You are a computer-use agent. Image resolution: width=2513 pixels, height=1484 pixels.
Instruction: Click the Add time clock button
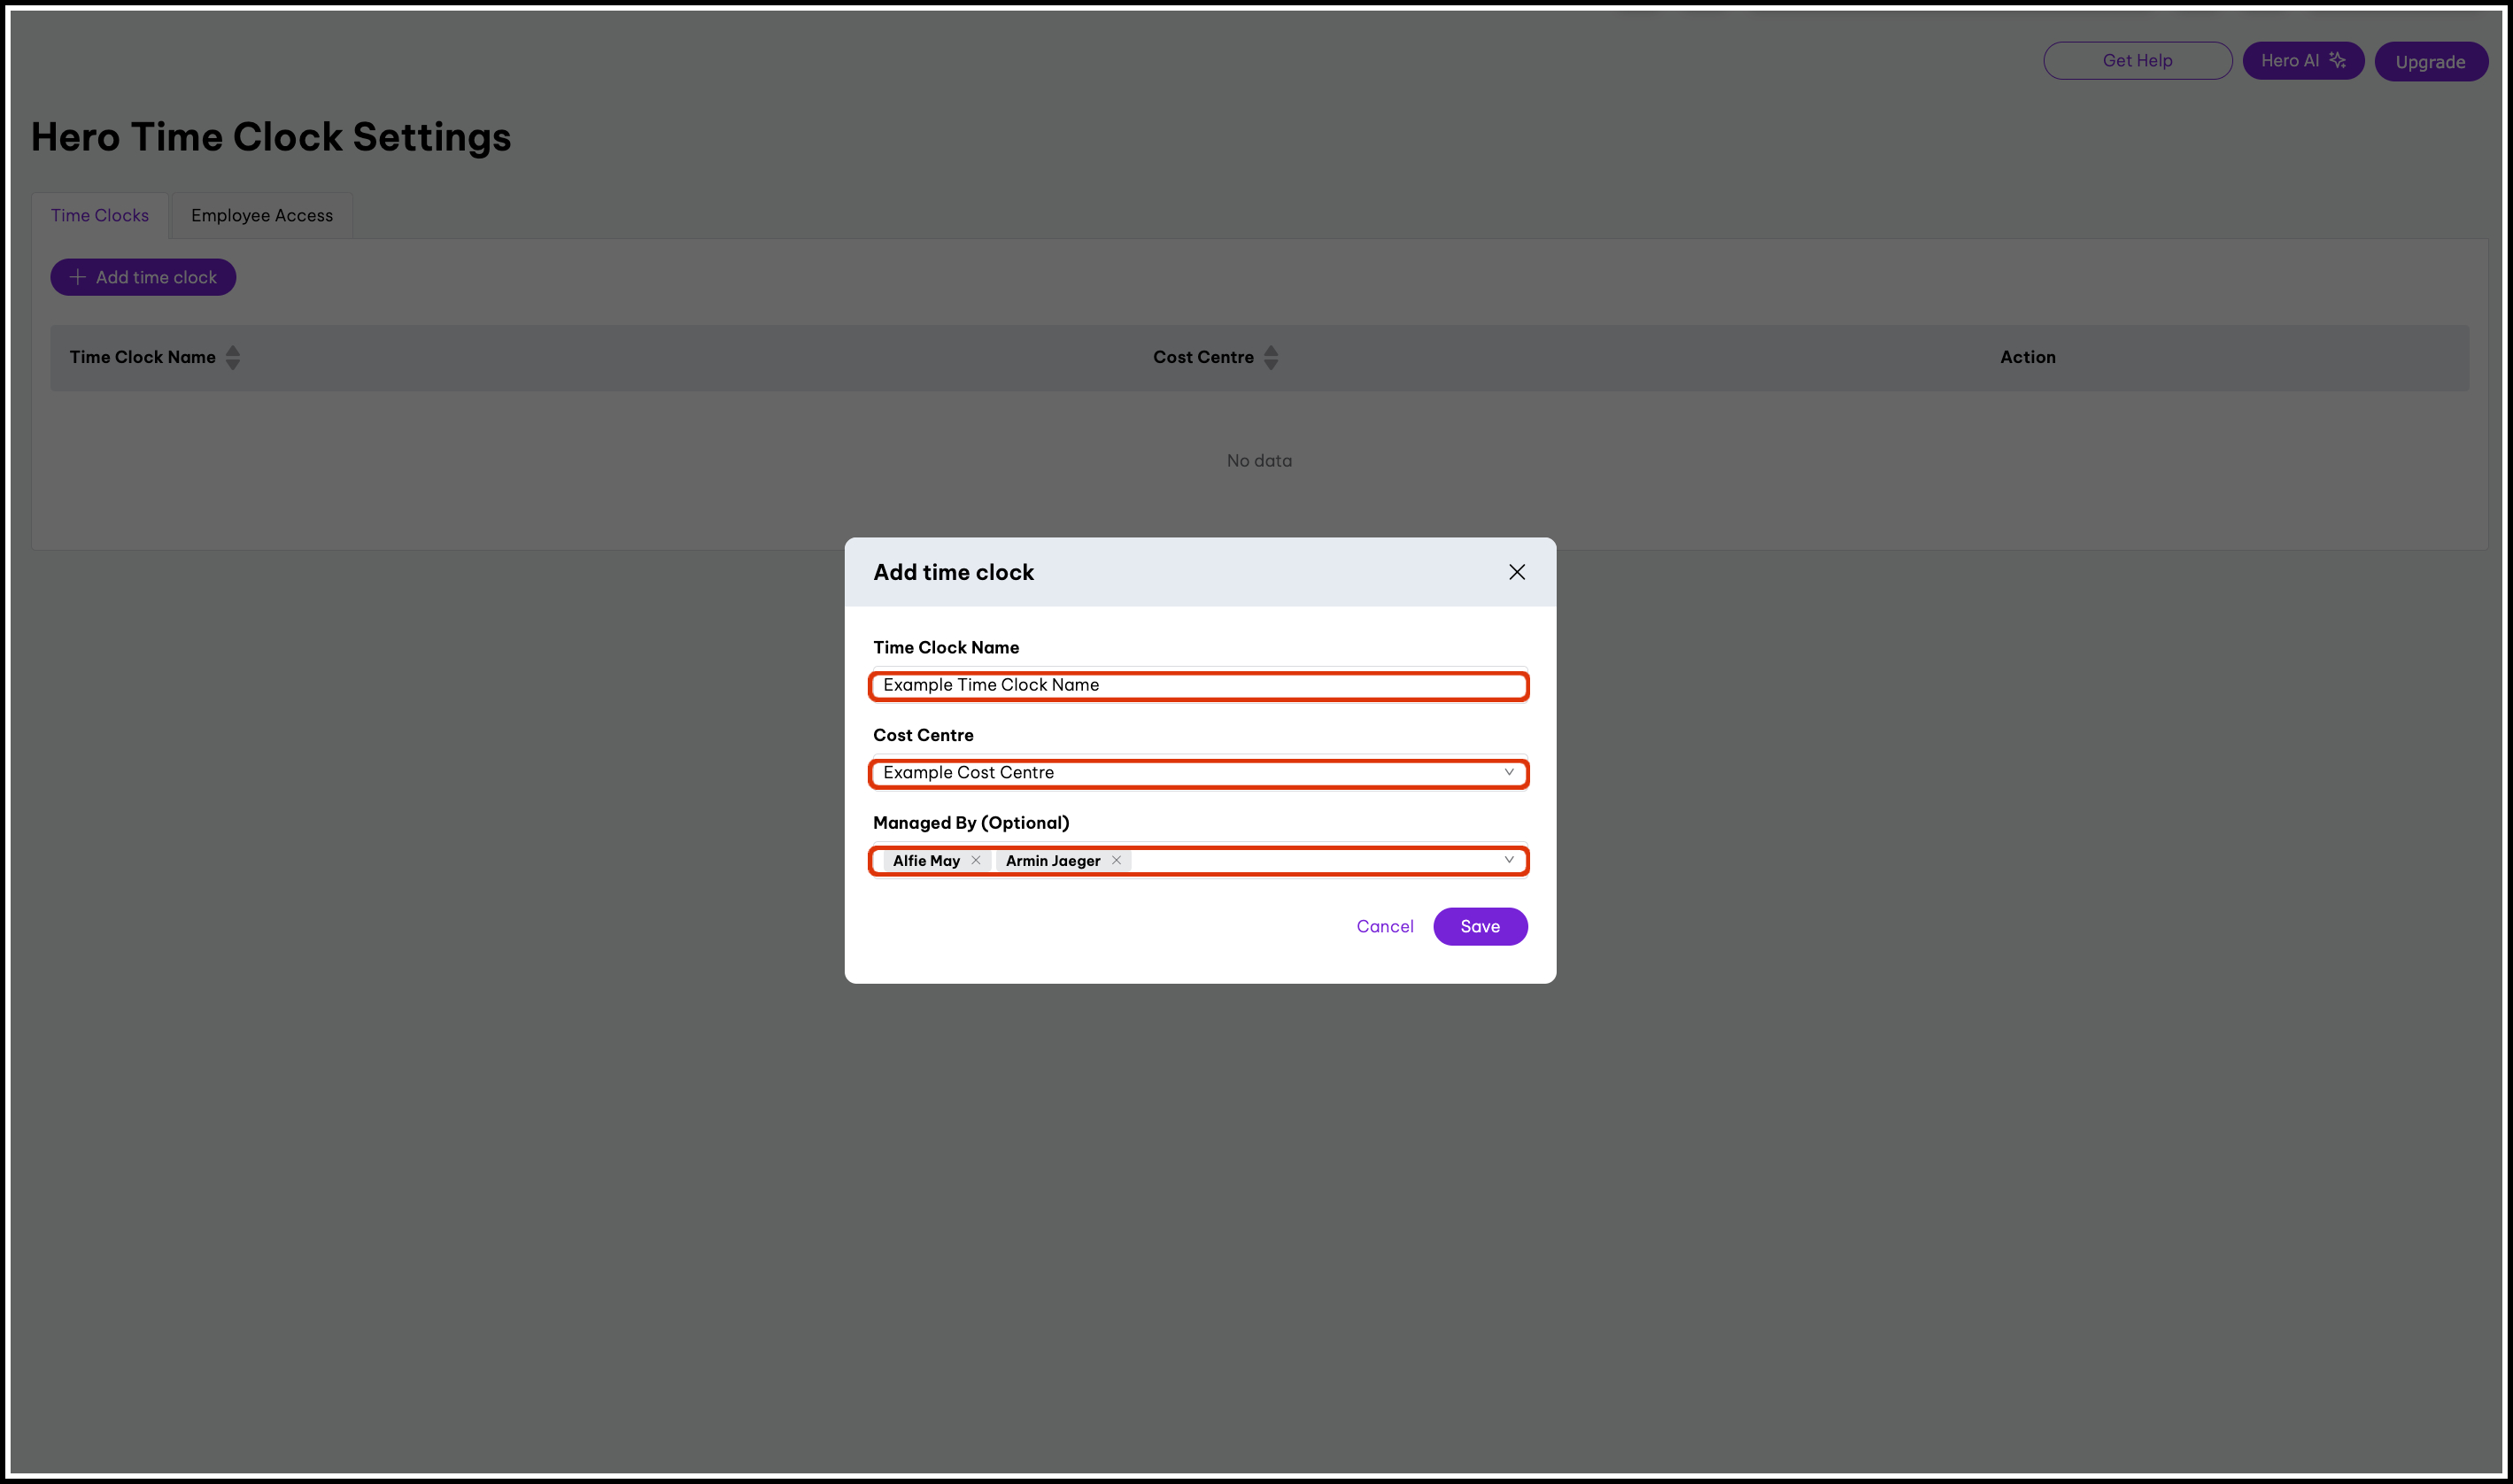143,277
